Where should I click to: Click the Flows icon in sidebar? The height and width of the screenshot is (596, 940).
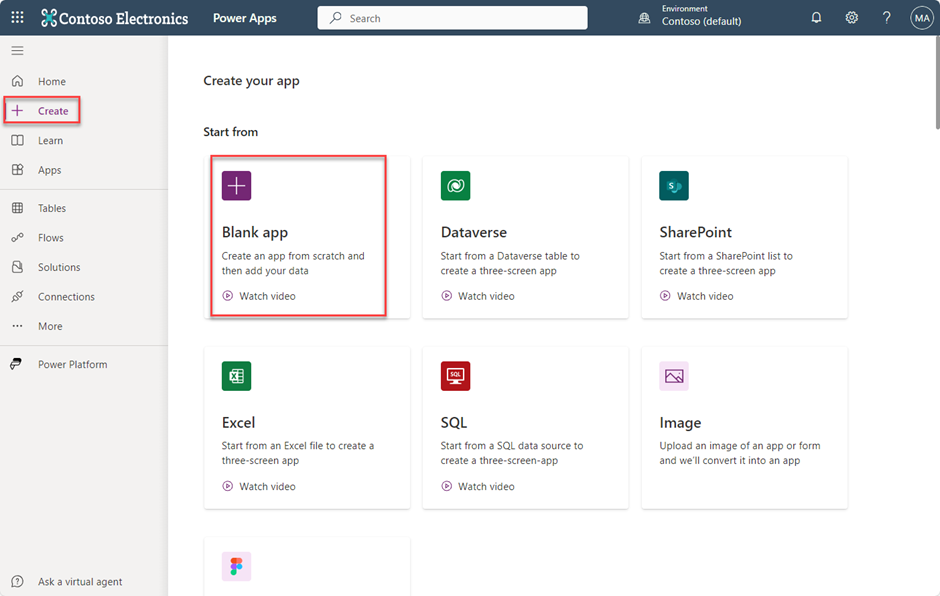pos(17,237)
